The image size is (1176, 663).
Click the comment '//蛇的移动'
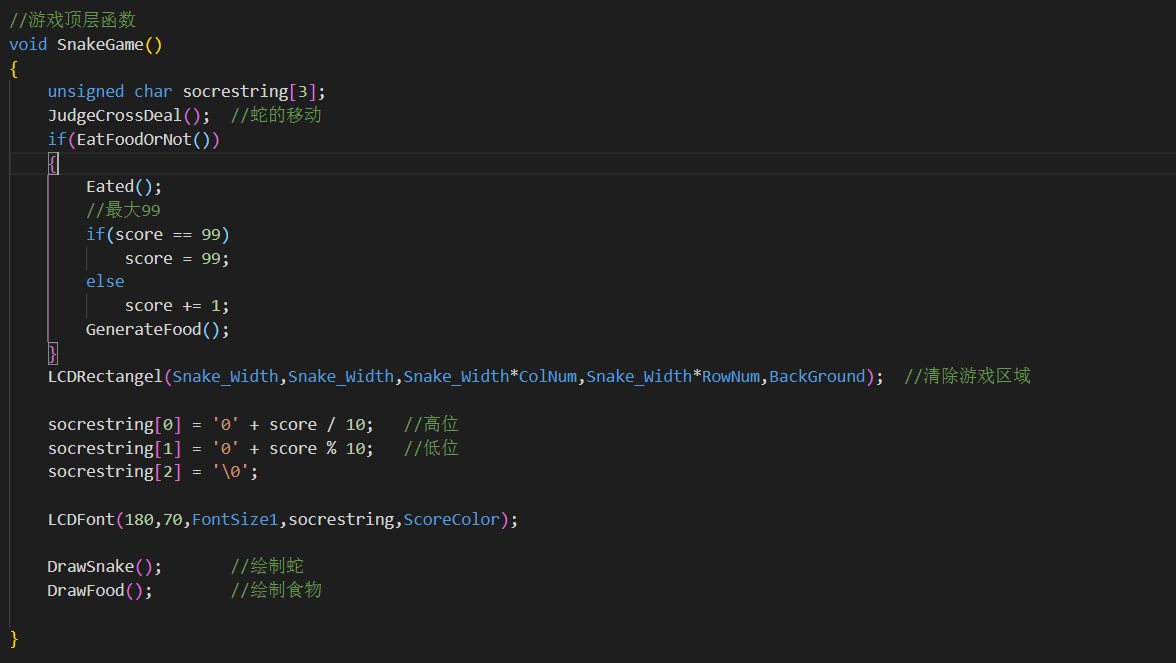point(276,116)
